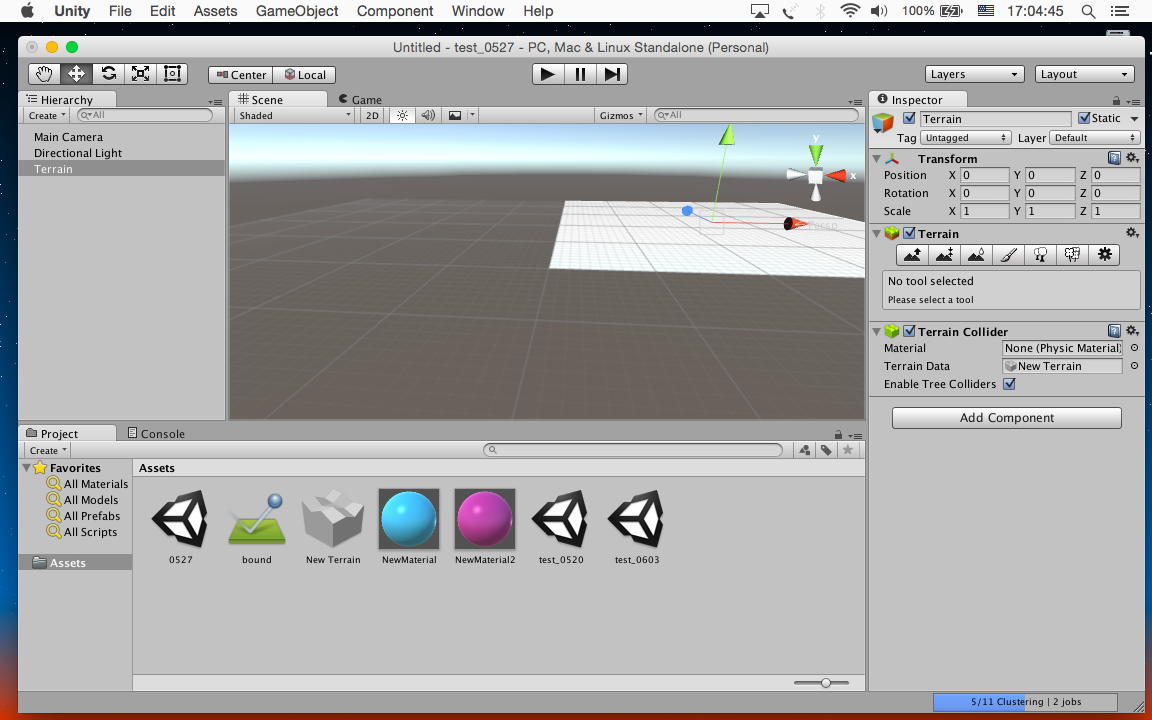The height and width of the screenshot is (720, 1152).
Task: Toggle Terrain component enabled checkbox
Action: coord(910,233)
